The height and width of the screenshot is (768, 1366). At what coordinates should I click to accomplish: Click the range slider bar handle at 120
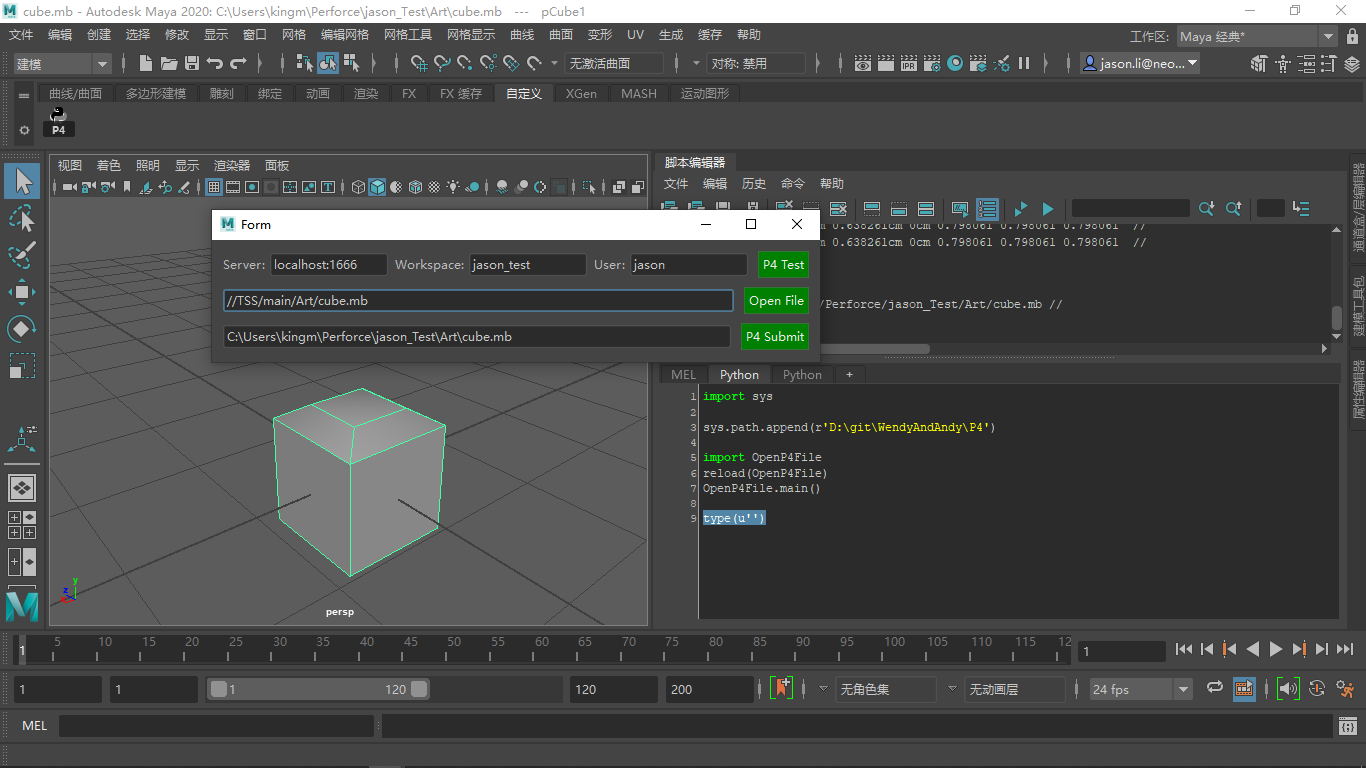419,689
